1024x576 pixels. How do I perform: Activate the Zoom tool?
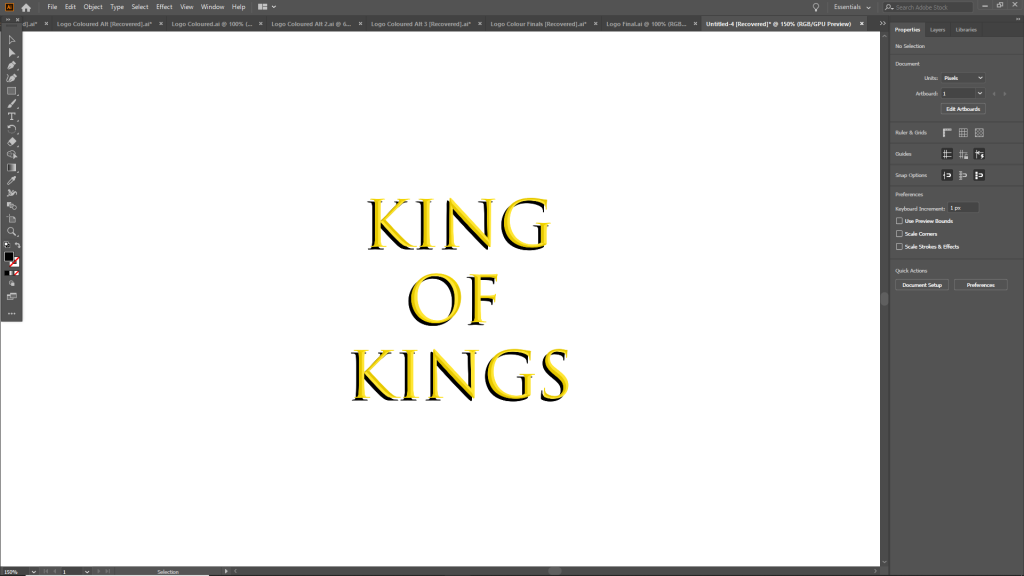point(12,231)
